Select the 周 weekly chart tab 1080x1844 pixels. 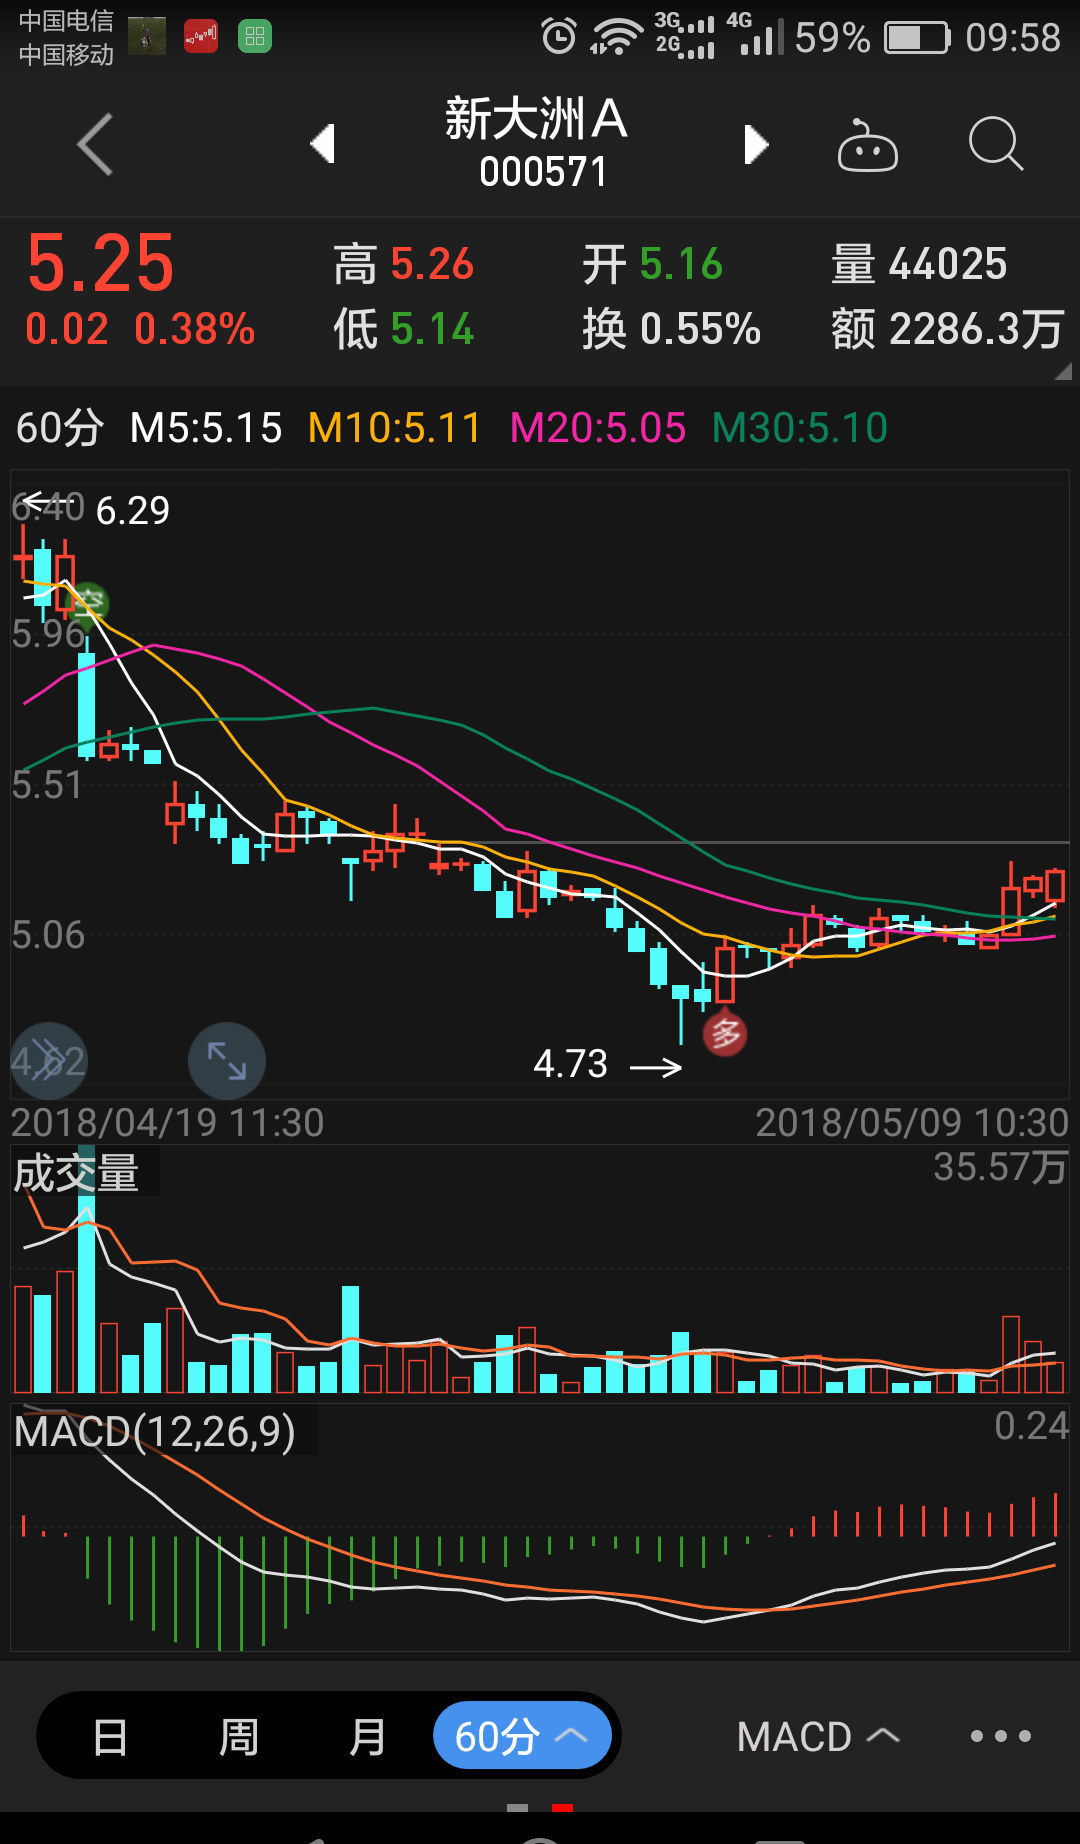coord(238,1737)
